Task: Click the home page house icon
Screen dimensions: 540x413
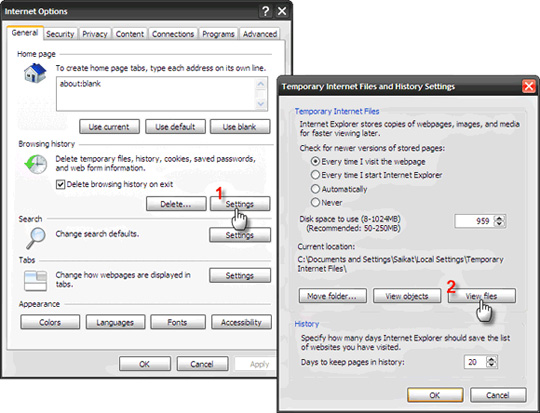Action: (35, 73)
